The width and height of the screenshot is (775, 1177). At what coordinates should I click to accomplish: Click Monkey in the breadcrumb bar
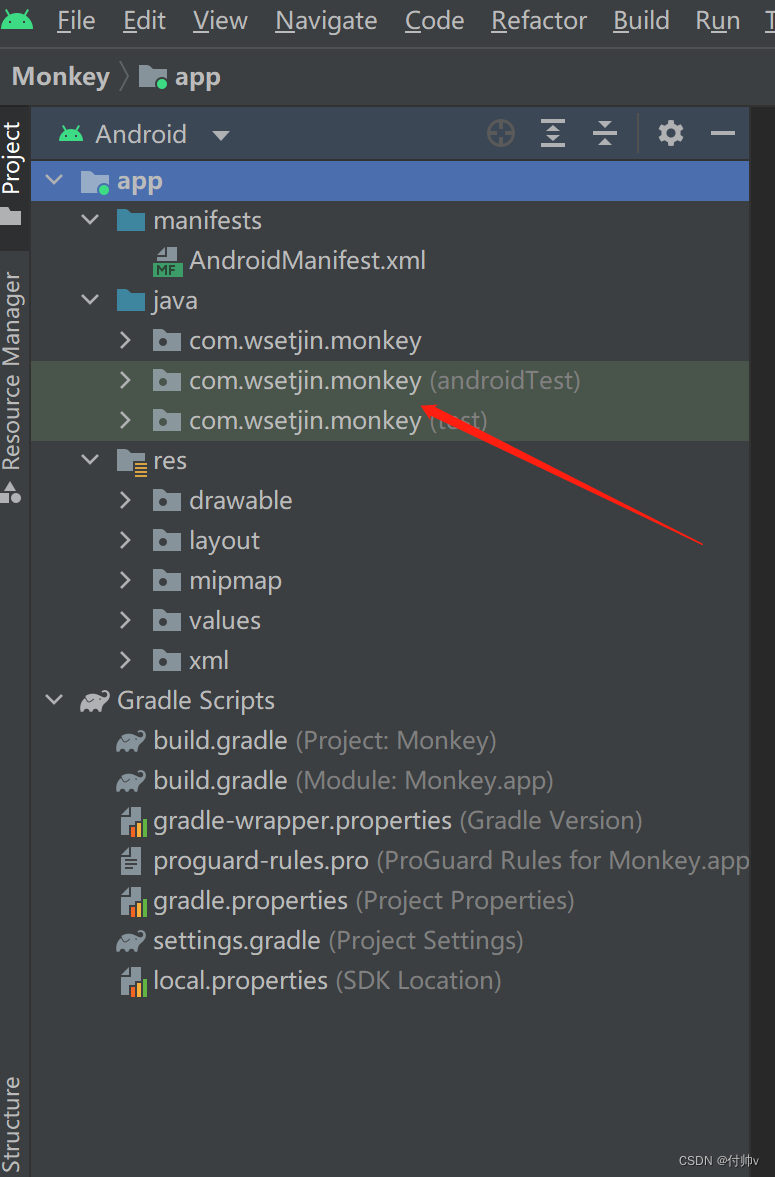pos(61,77)
